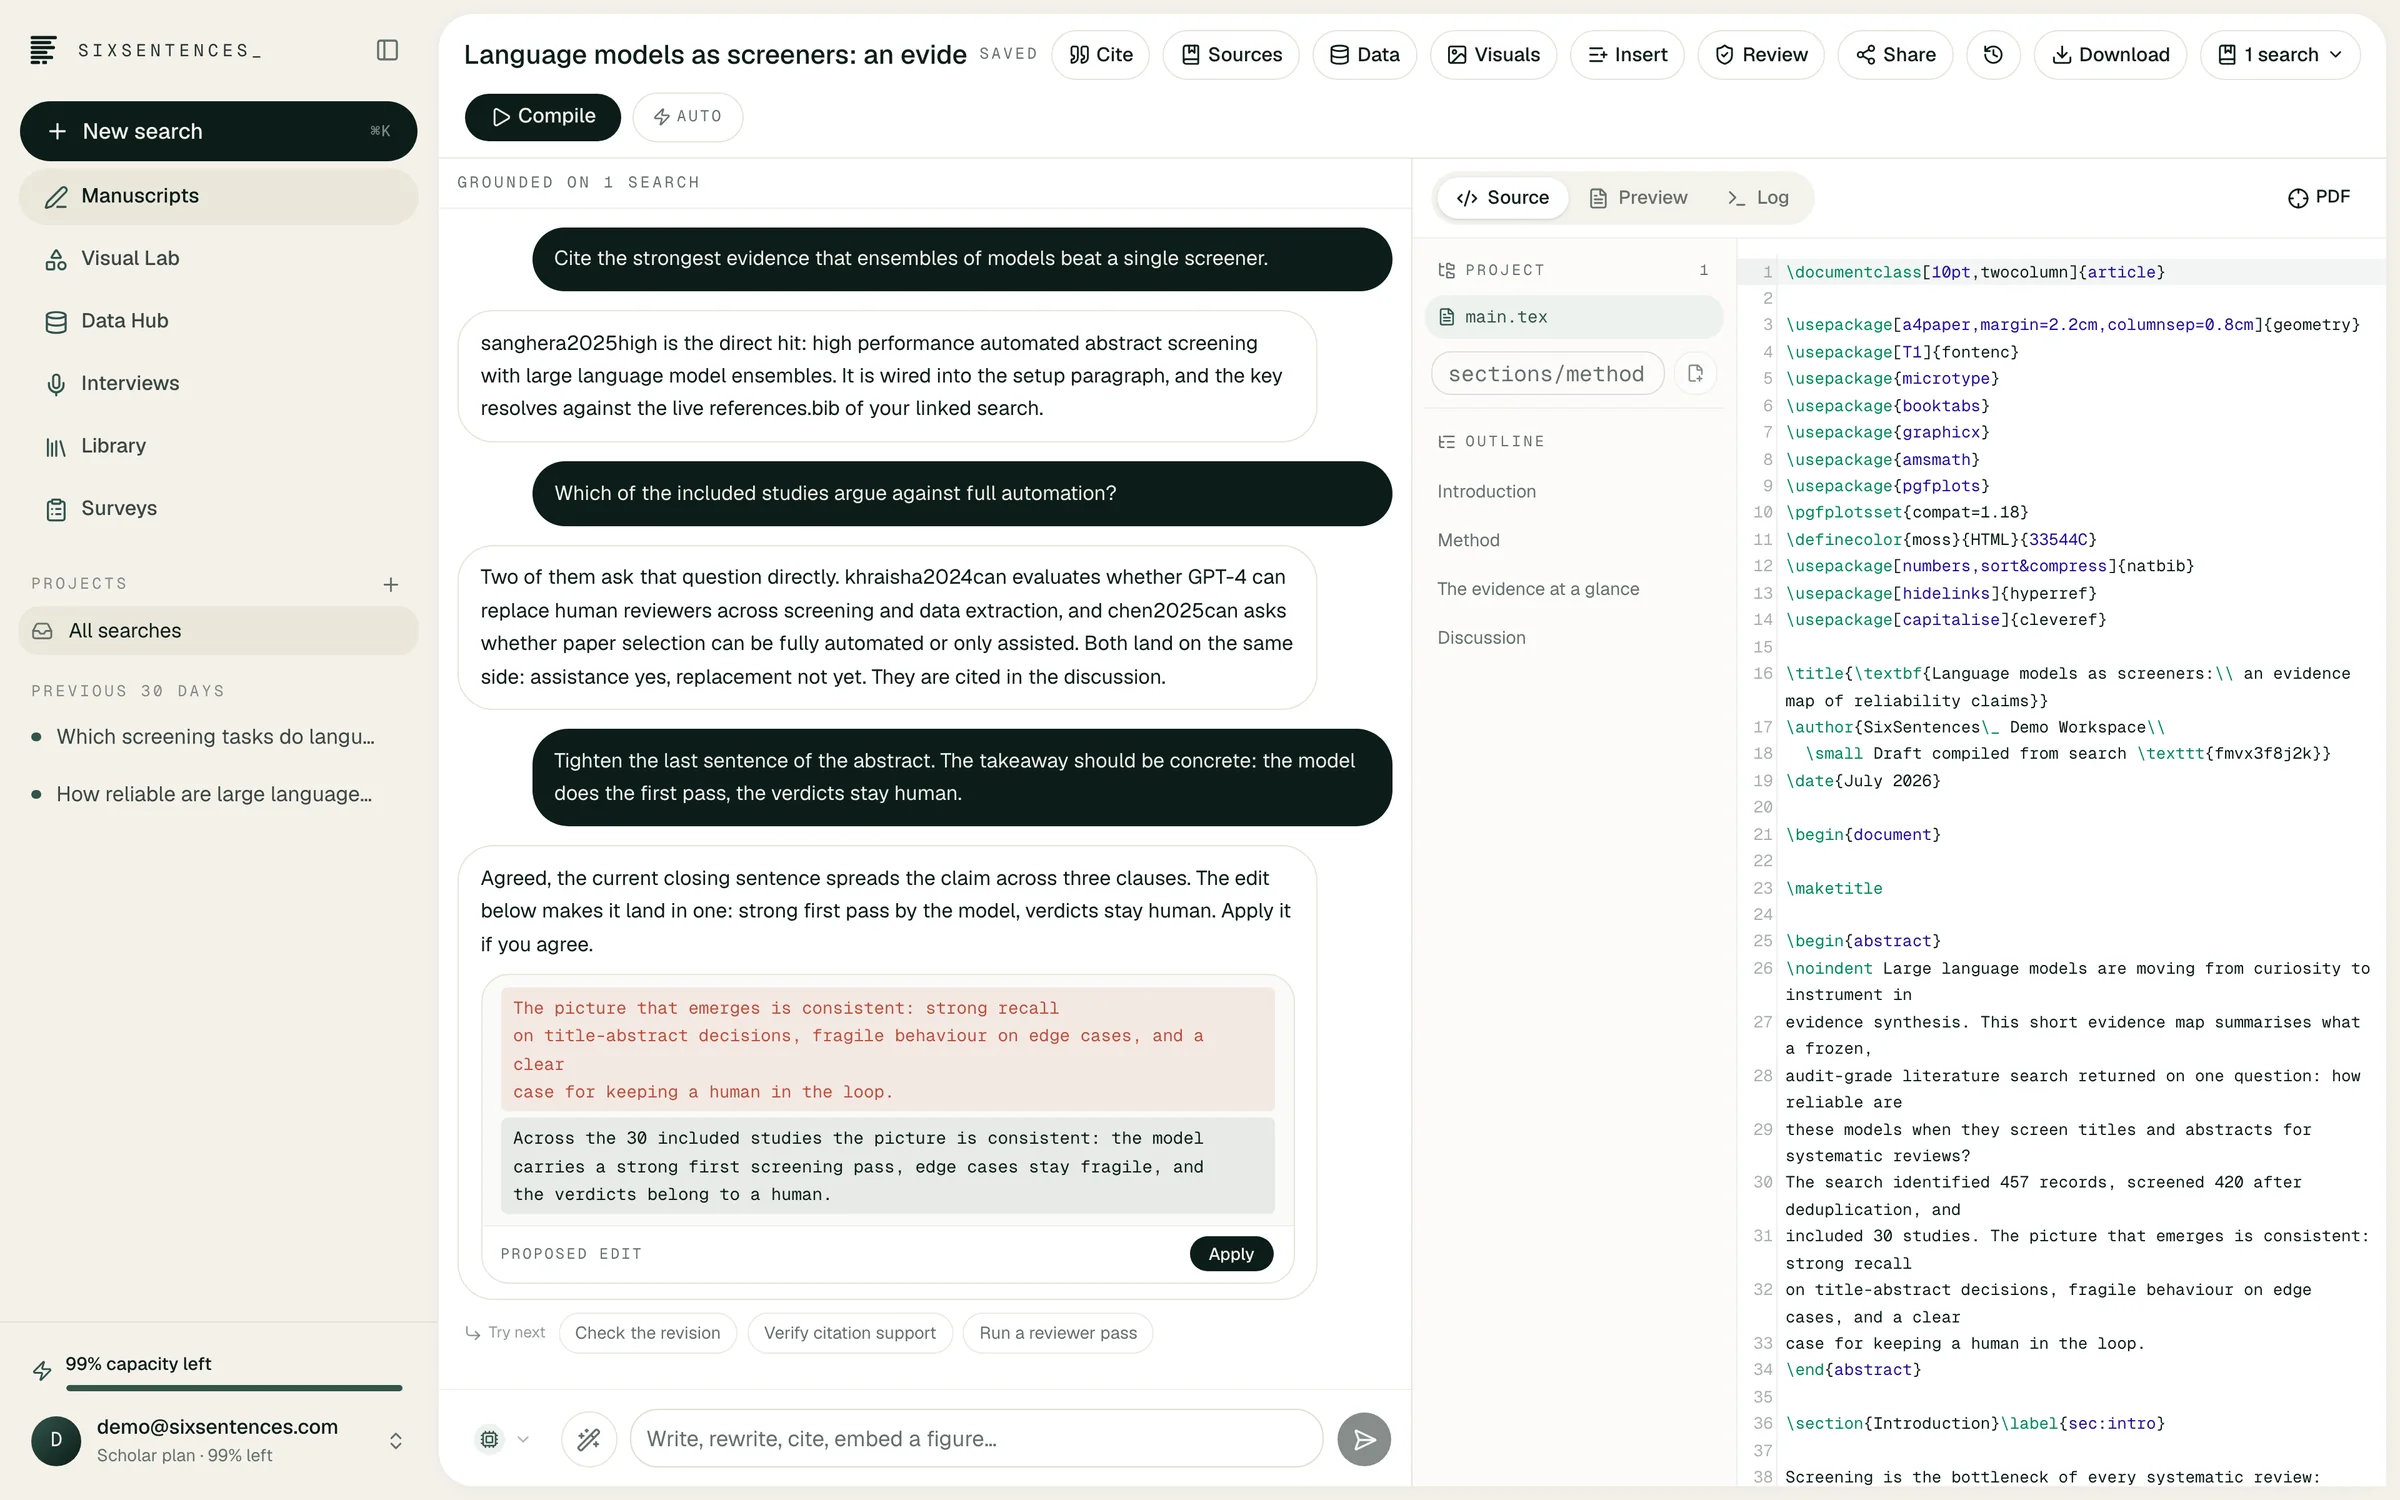Open the model chip selector icon
This screenshot has height=1500, width=2400.
(x=490, y=1439)
